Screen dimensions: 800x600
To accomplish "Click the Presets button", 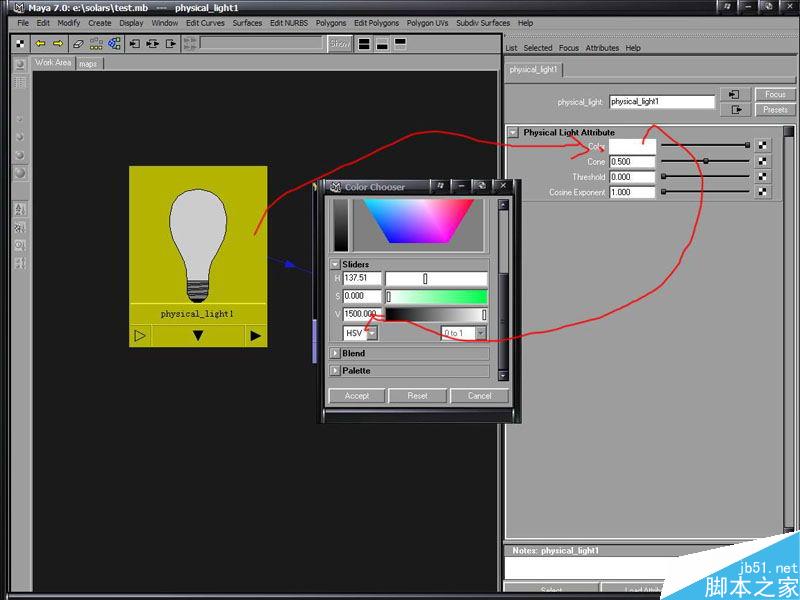I will pos(774,109).
